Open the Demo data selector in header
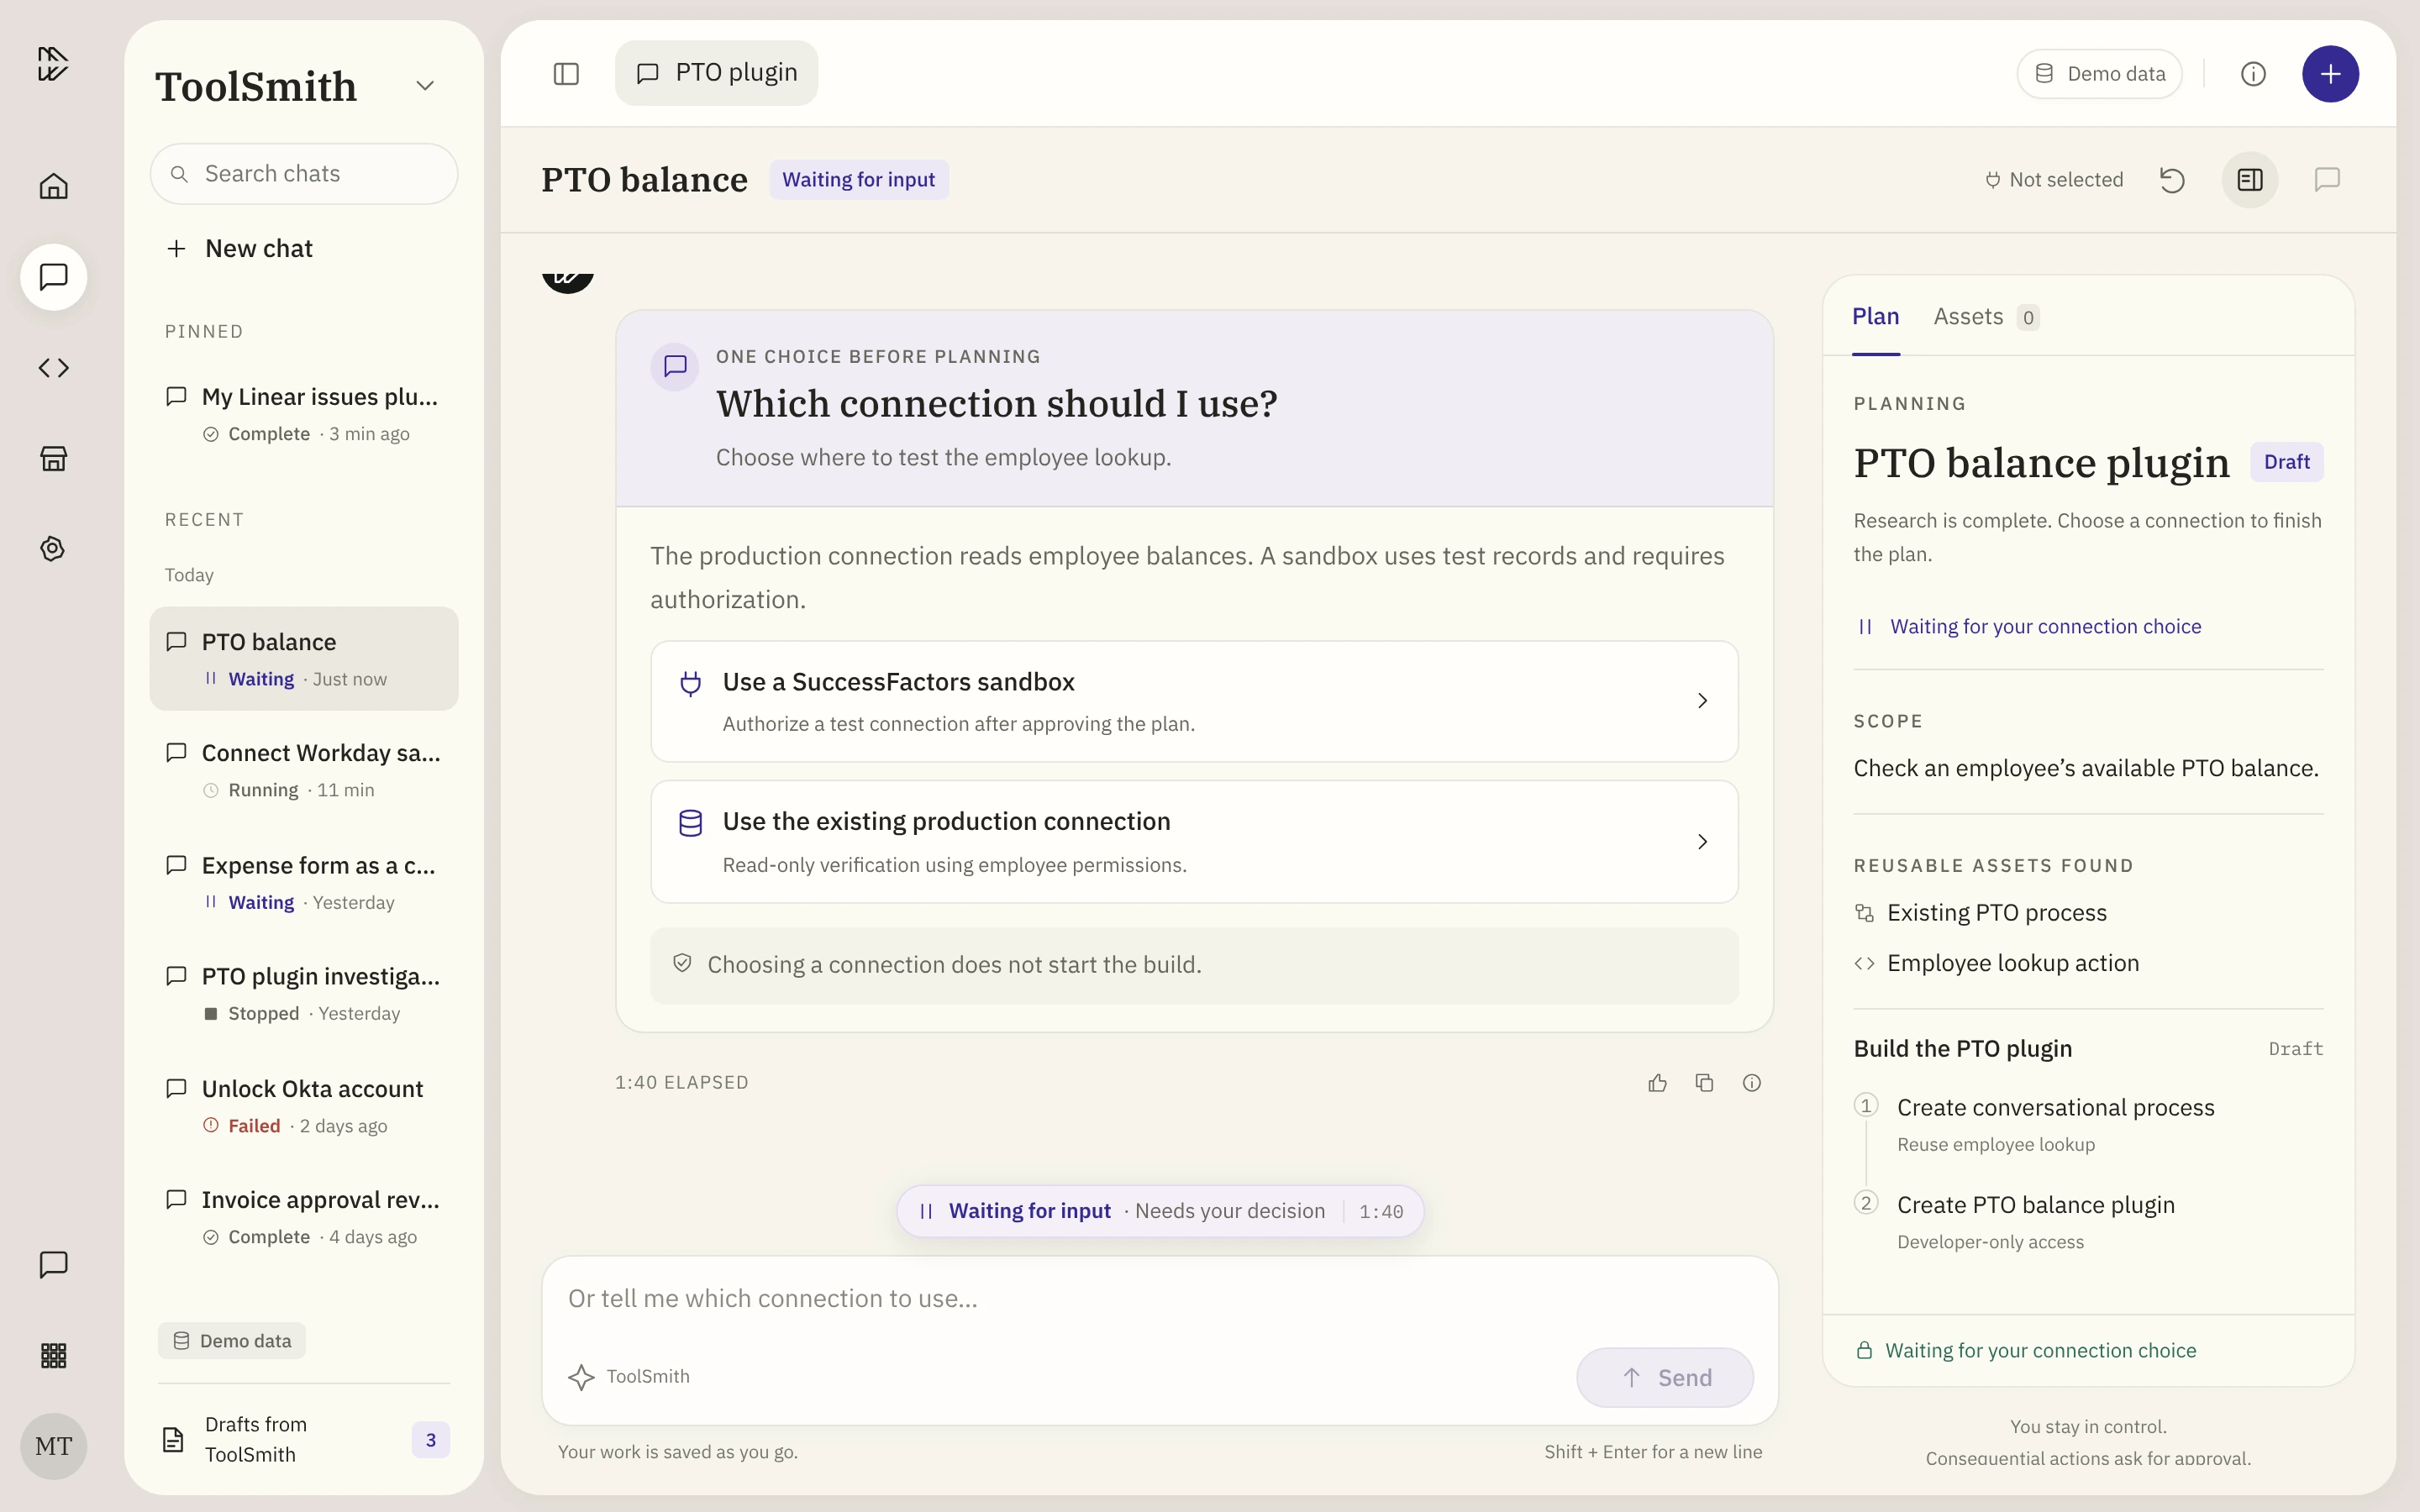2420x1512 pixels. tap(2099, 74)
